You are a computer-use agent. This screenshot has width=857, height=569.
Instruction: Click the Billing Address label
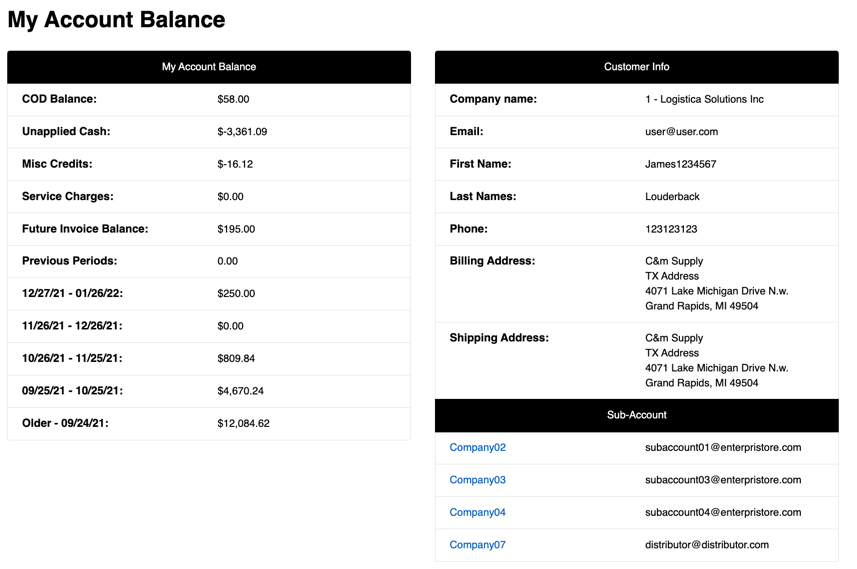tap(492, 261)
